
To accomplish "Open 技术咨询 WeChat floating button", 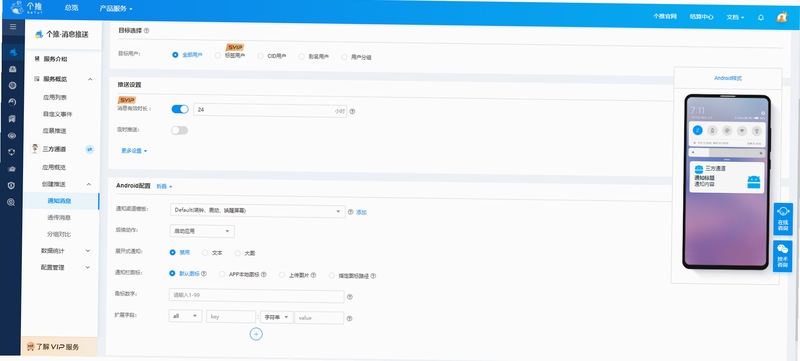I will 783,256.
